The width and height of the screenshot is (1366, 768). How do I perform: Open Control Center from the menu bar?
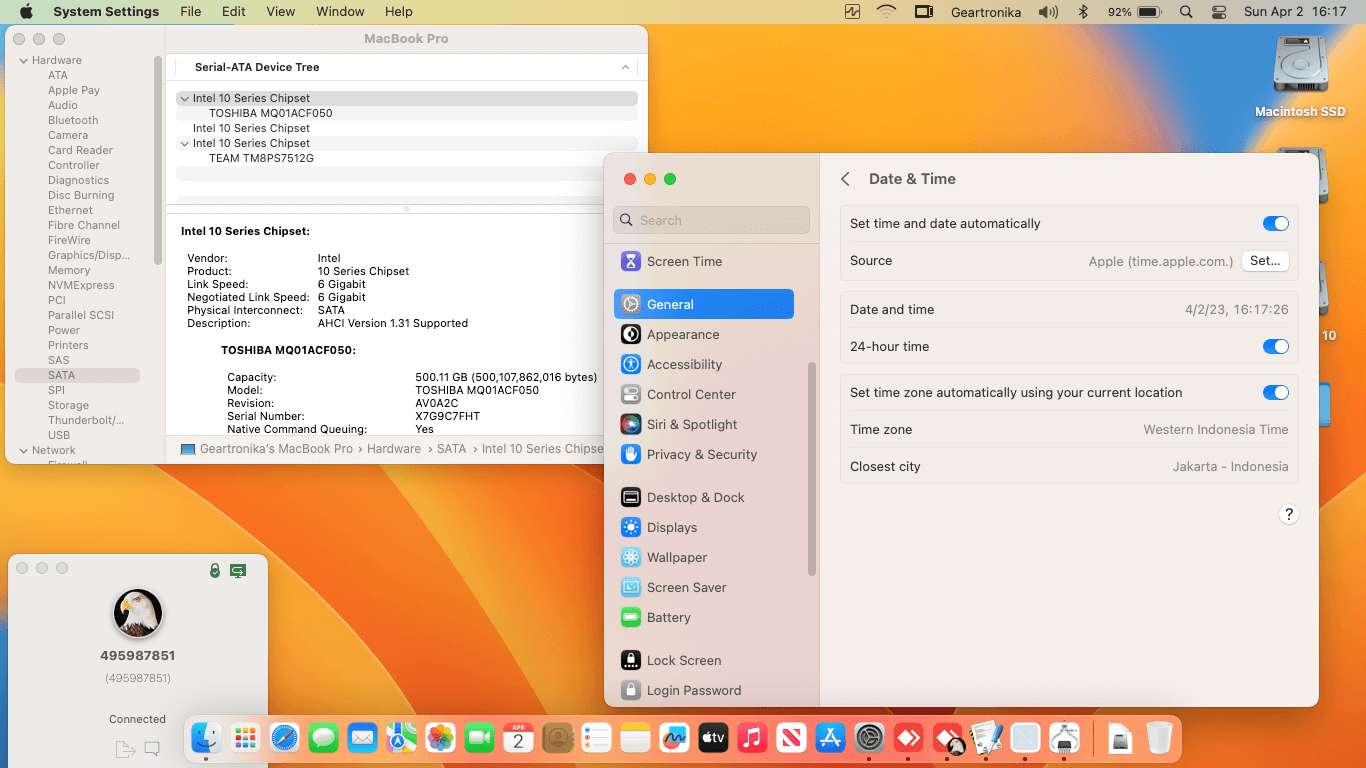(1218, 12)
